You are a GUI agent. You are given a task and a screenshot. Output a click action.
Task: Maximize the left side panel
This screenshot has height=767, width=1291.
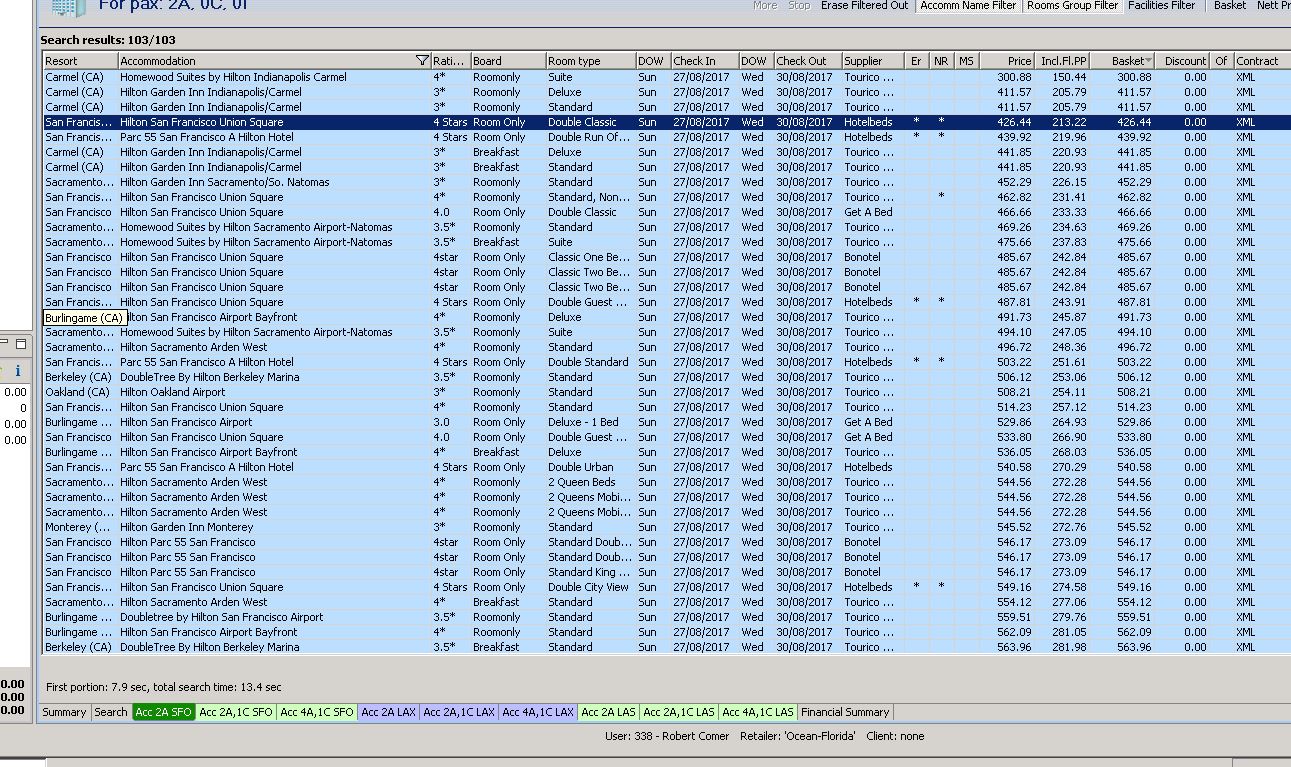point(21,344)
